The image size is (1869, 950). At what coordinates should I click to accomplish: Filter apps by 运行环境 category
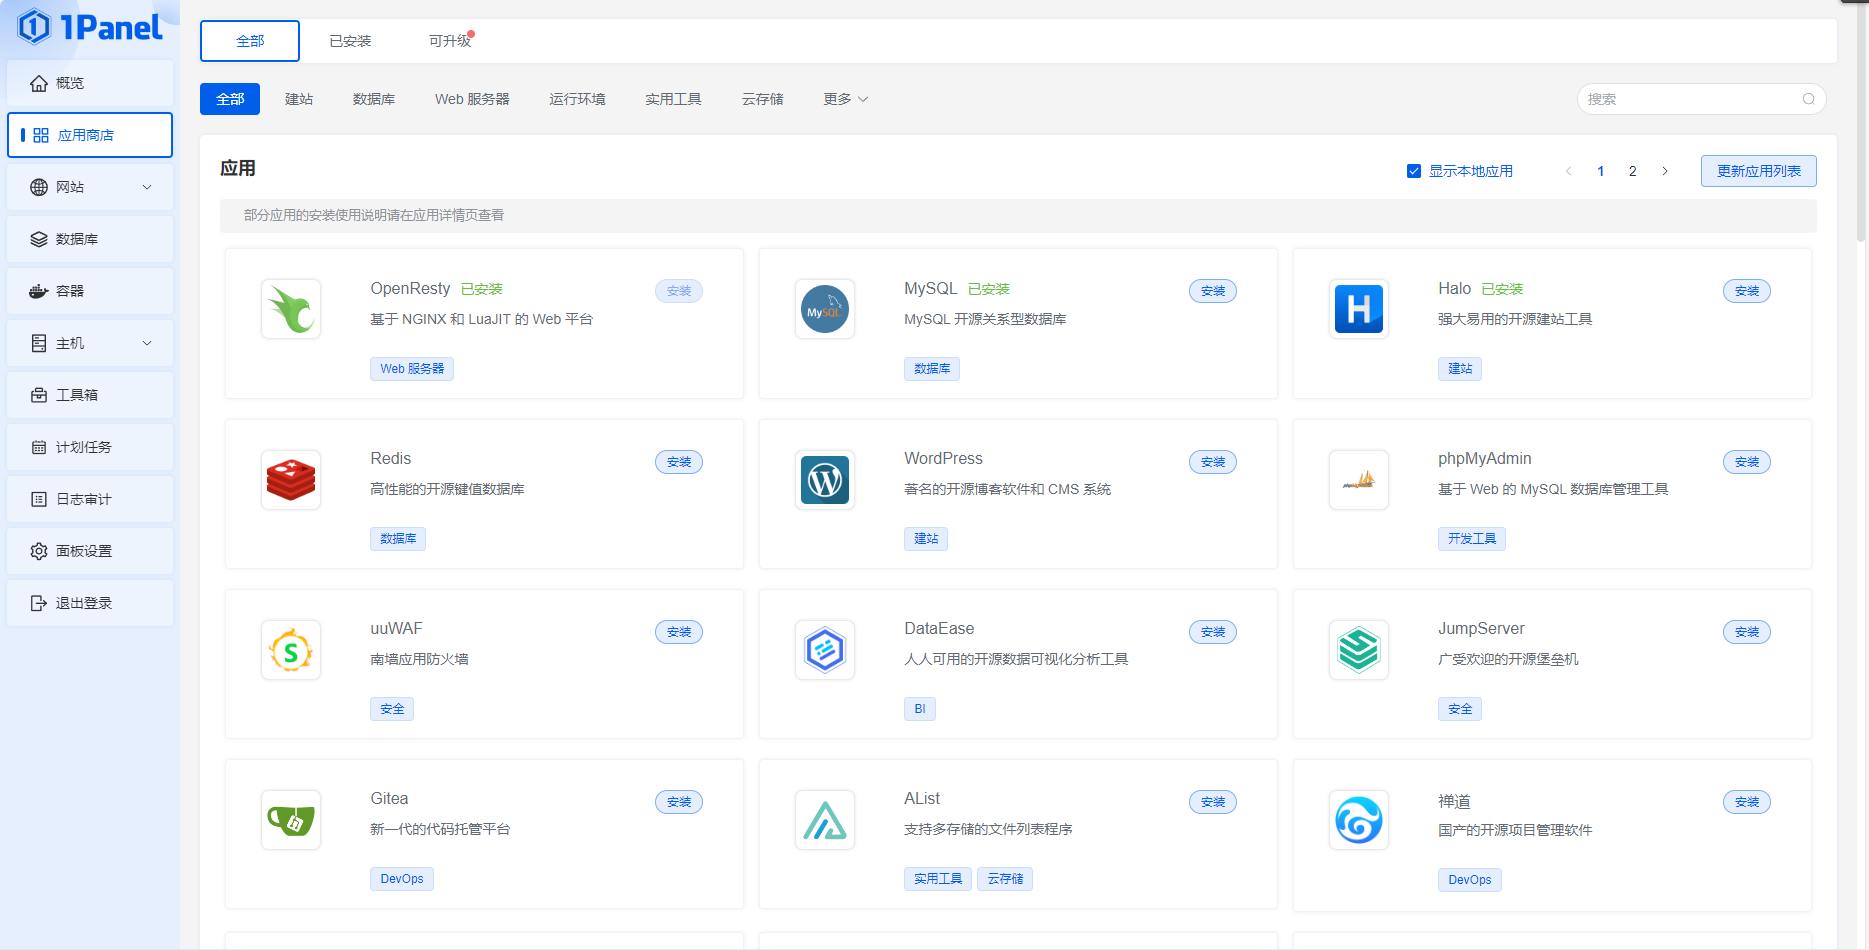tap(577, 99)
